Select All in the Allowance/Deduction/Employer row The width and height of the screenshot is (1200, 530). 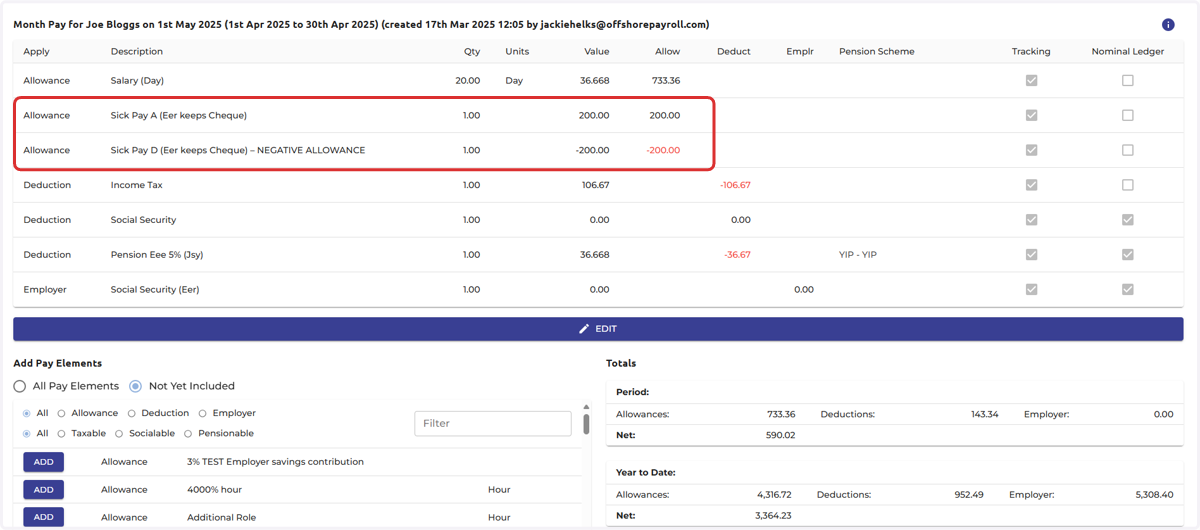[x=27, y=413]
